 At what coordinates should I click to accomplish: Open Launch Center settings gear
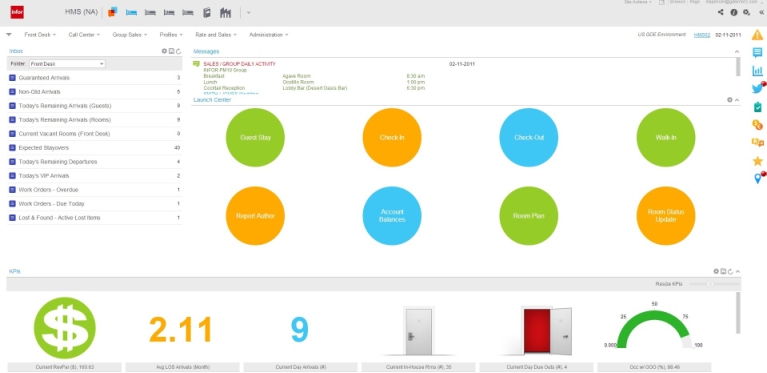click(730, 100)
